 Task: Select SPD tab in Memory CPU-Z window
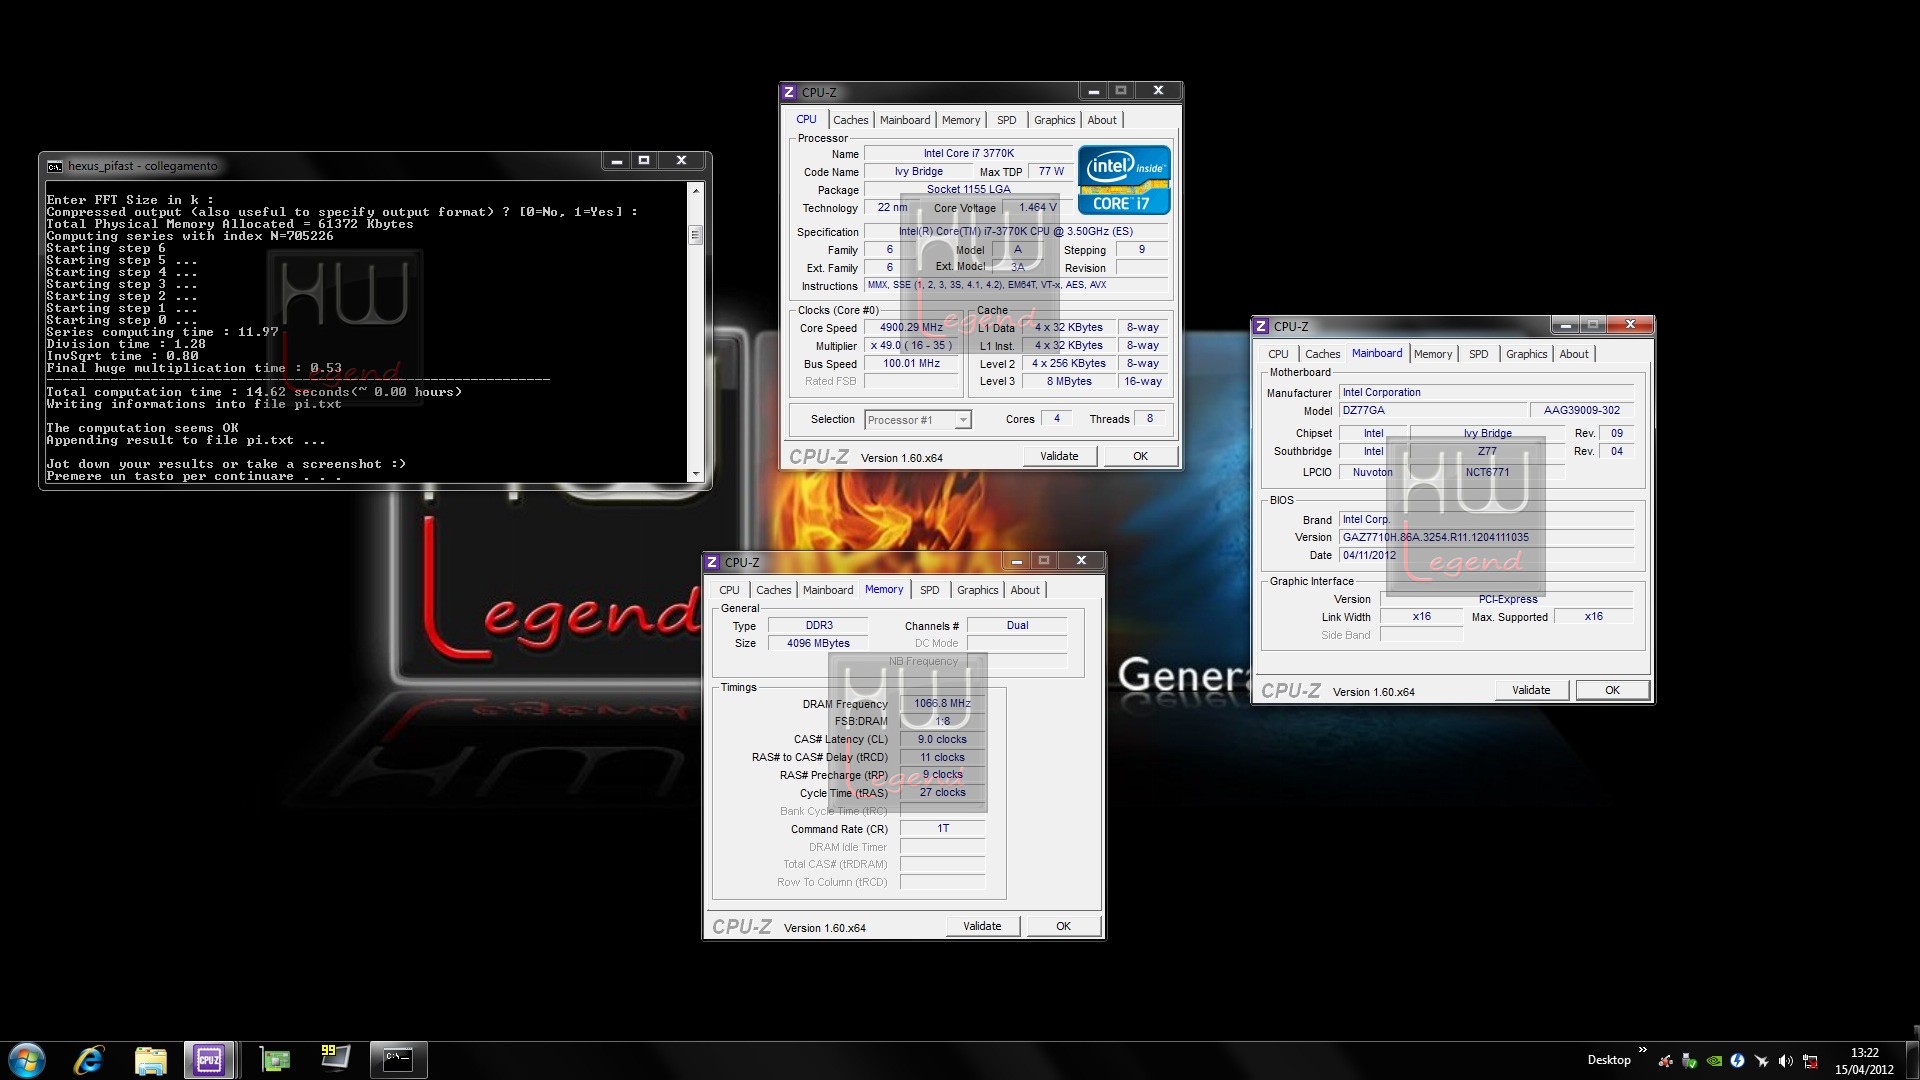(x=930, y=590)
